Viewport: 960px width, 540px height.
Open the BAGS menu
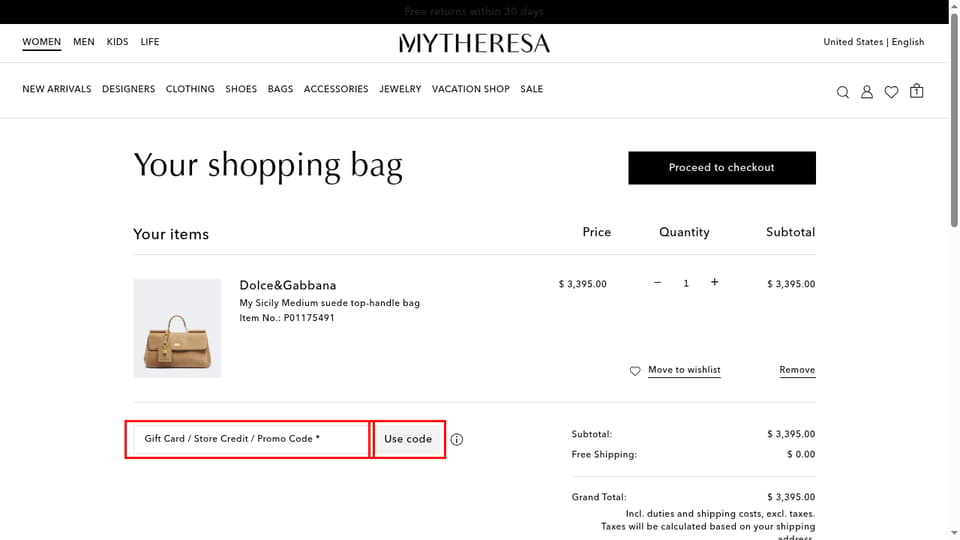tap(280, 89)
